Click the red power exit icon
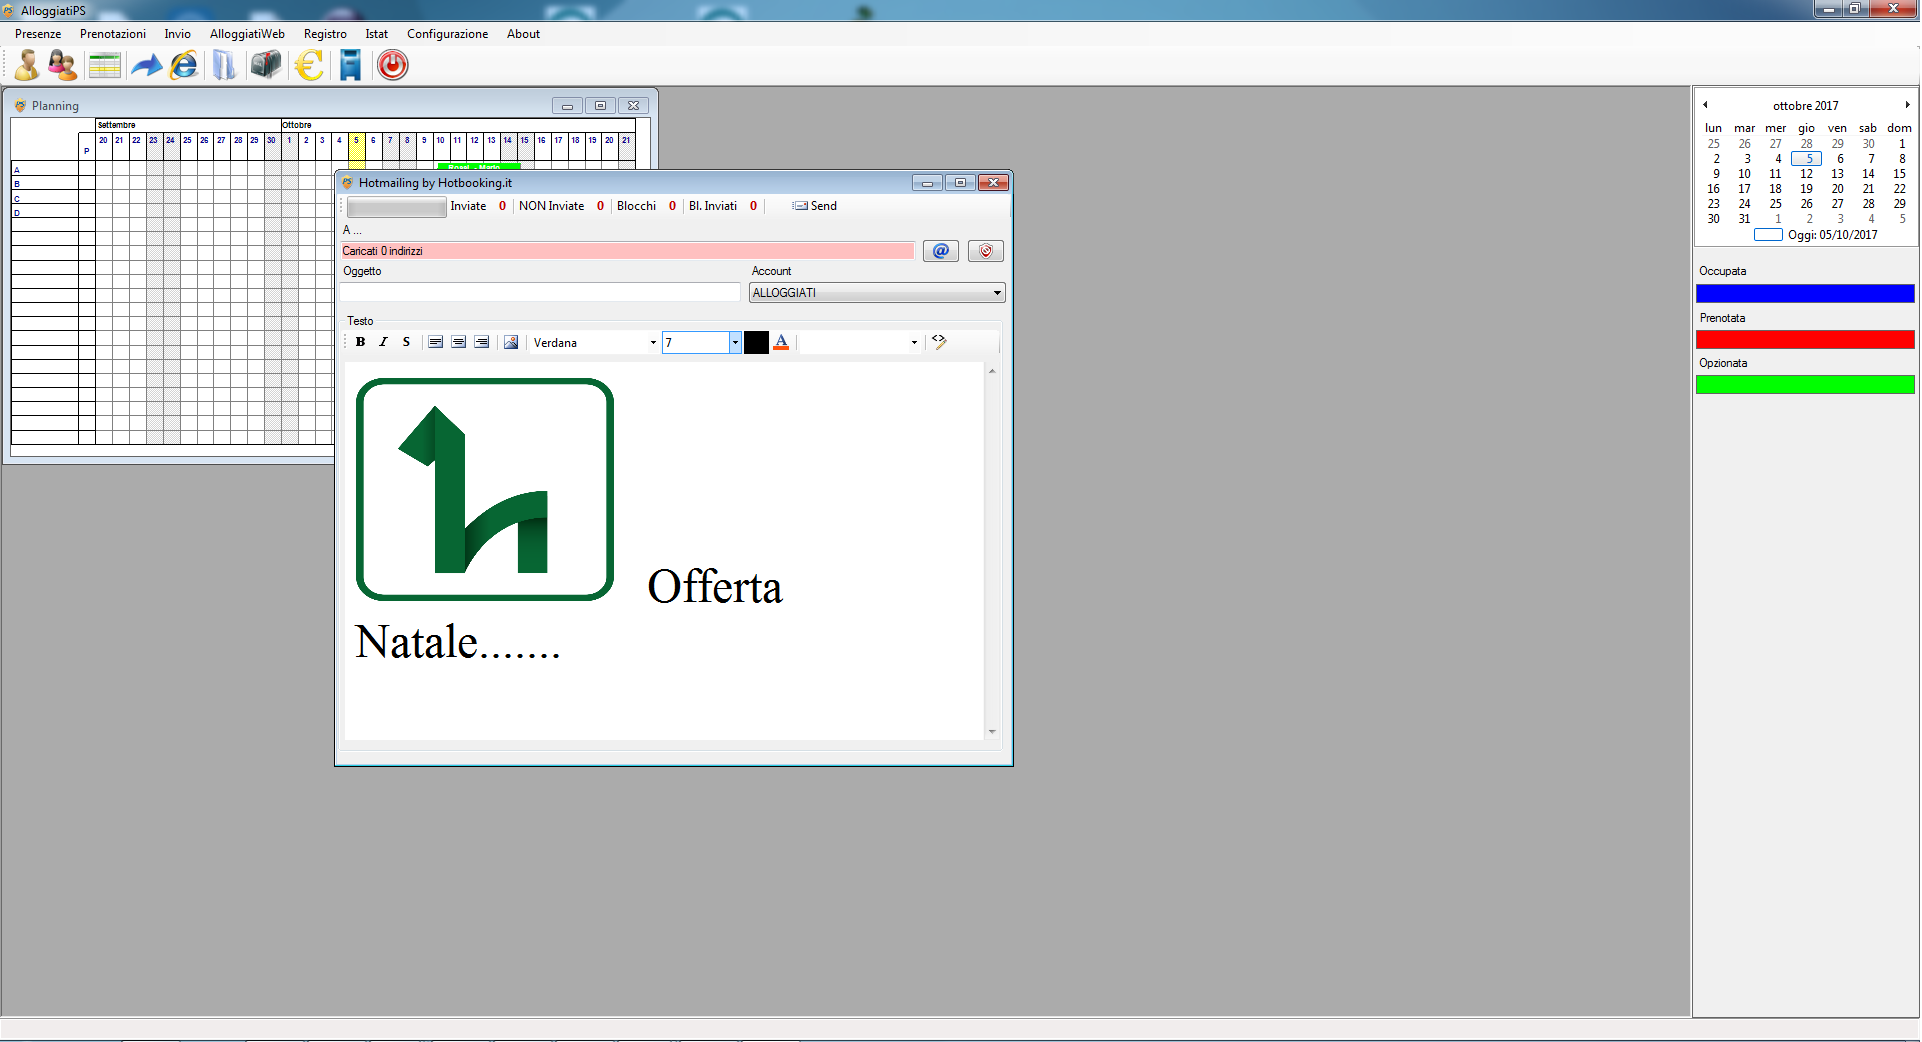This screenshot has height=1042, width=1922. click(x=392, y=66)
